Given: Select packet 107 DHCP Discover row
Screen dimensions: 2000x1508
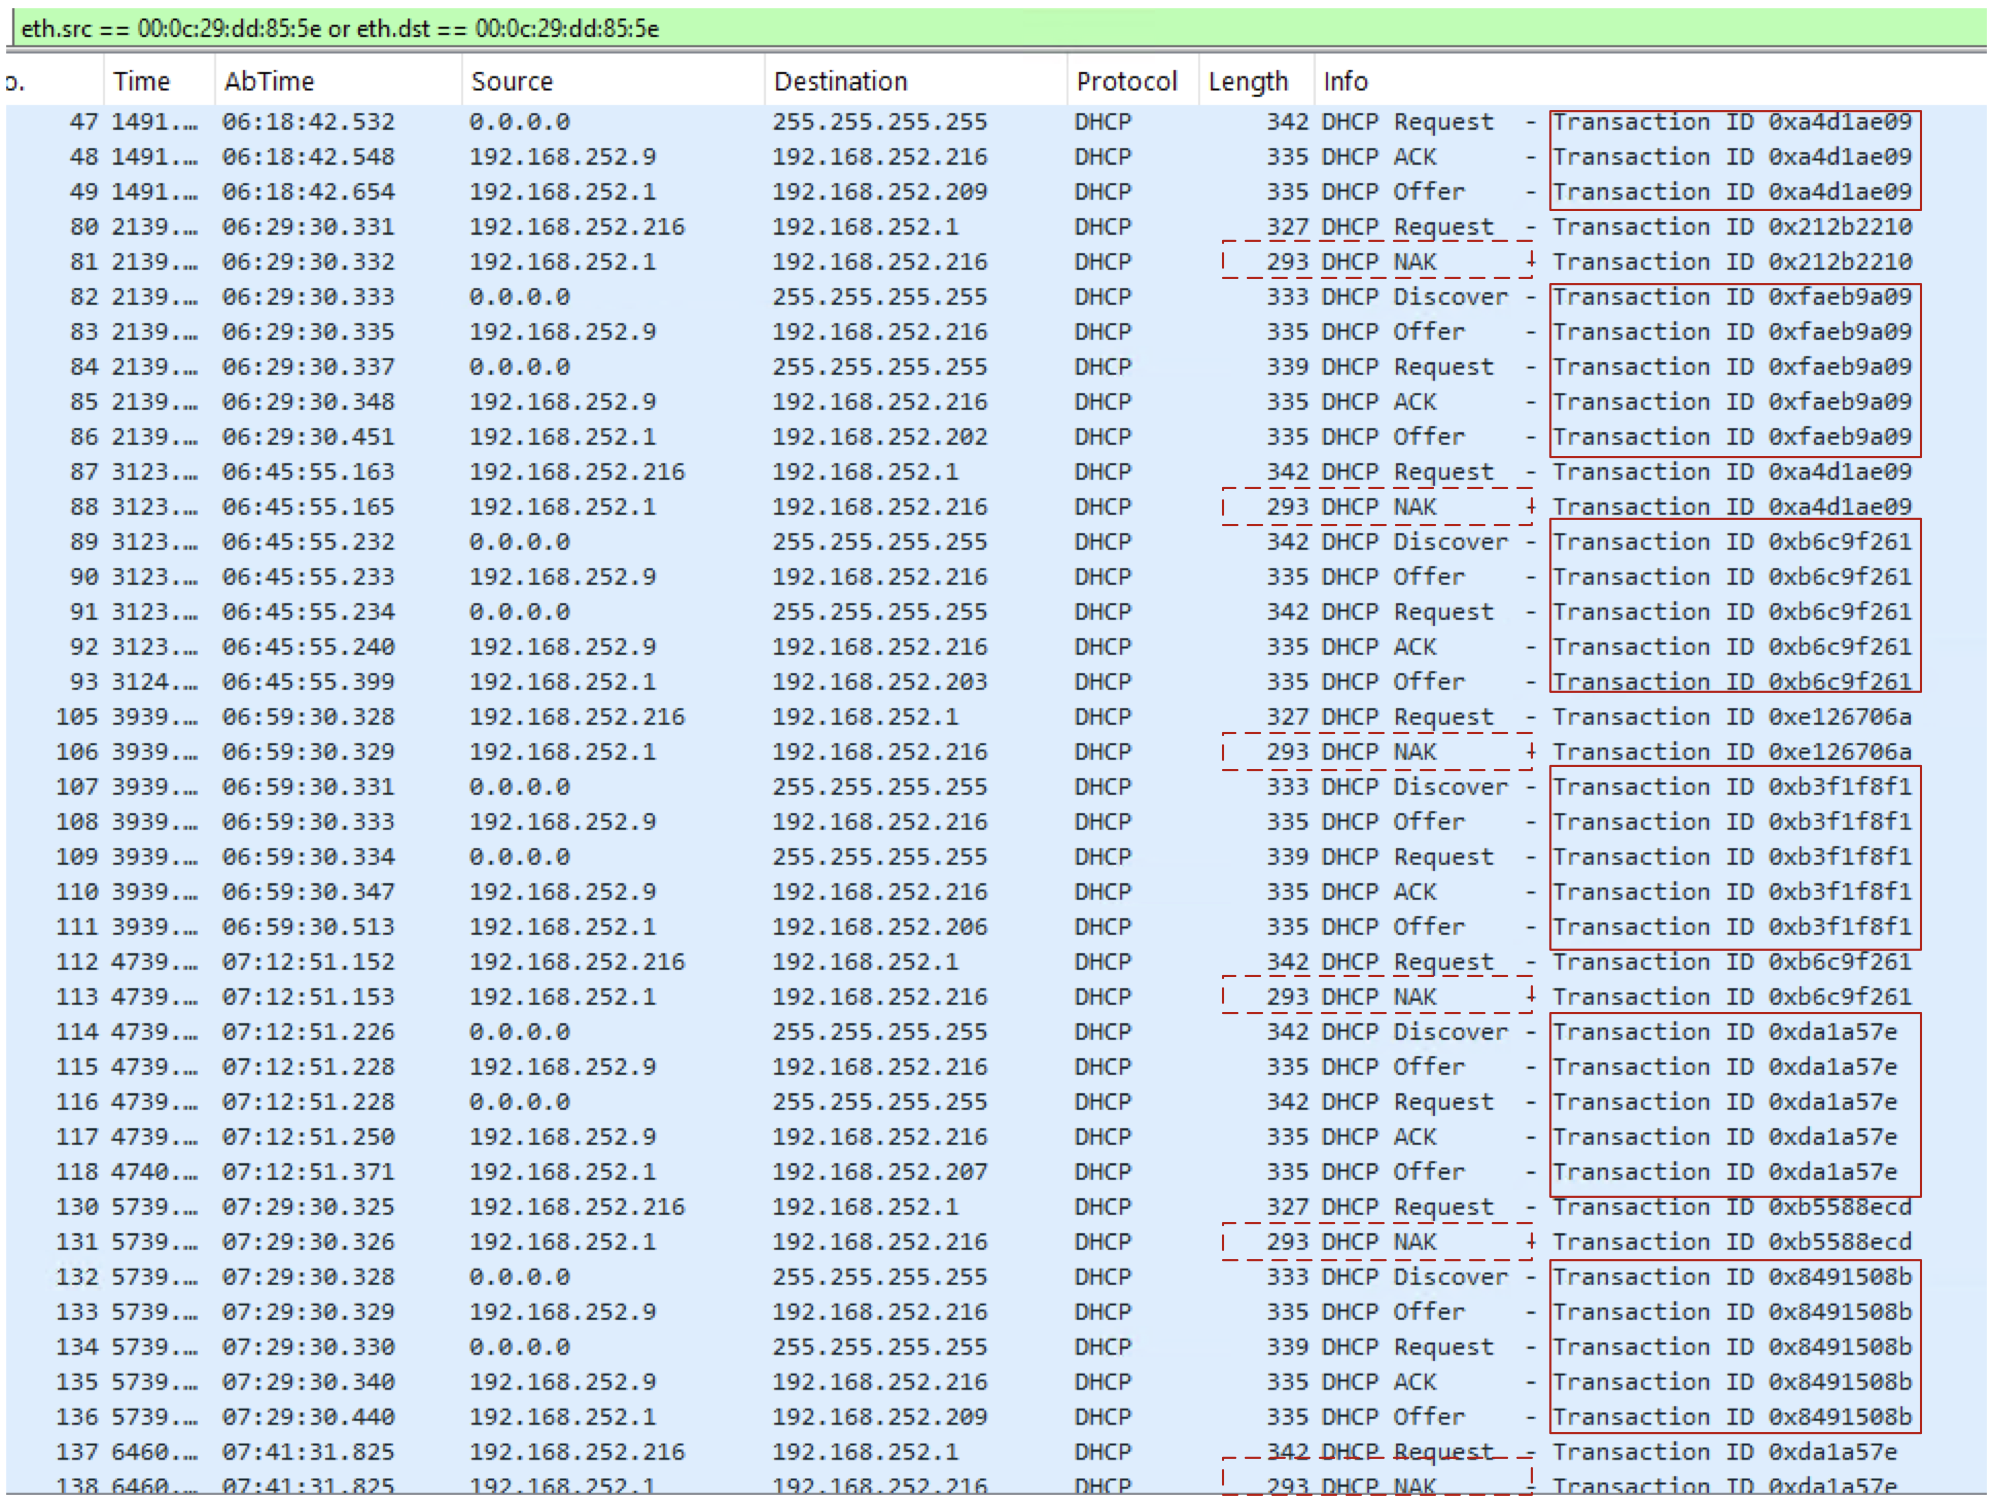Looking at the screenshot, I should pos(996,787).
